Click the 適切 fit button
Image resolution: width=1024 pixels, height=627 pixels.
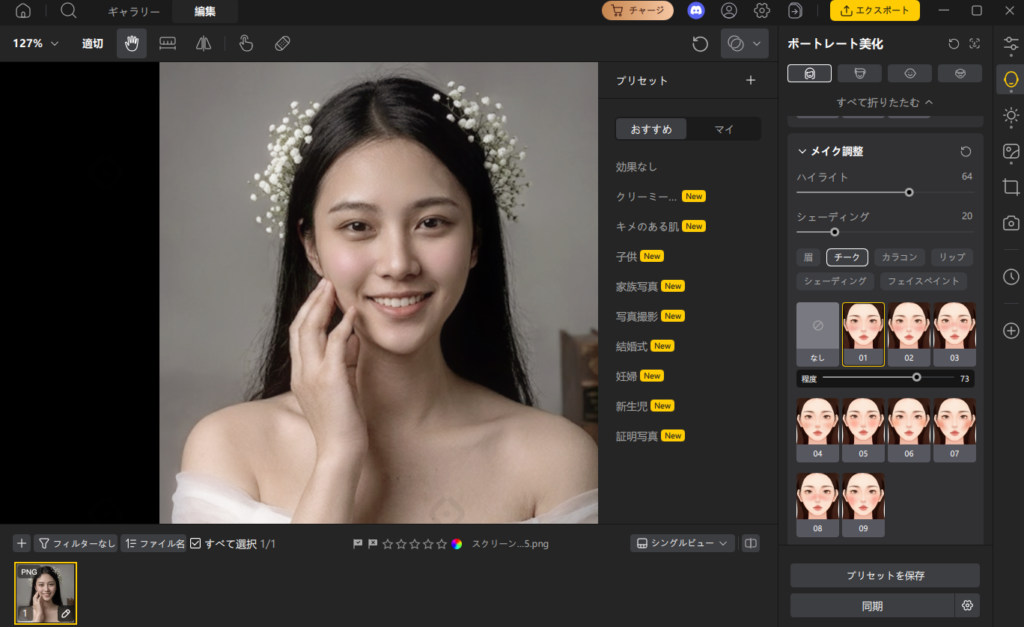point(92,44)
